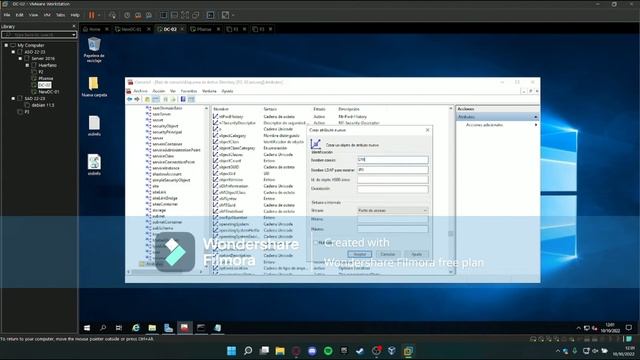Click the up-folder icon in MMC toolbar

[147, 99]
